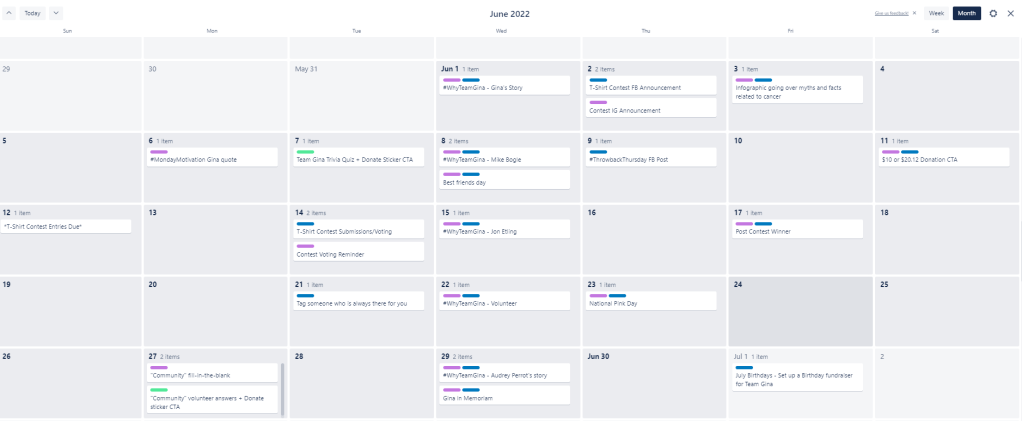The width and height of the screenshot is (1022, 421).
Task: Close the calendar view
Action: coord(1010,13)
